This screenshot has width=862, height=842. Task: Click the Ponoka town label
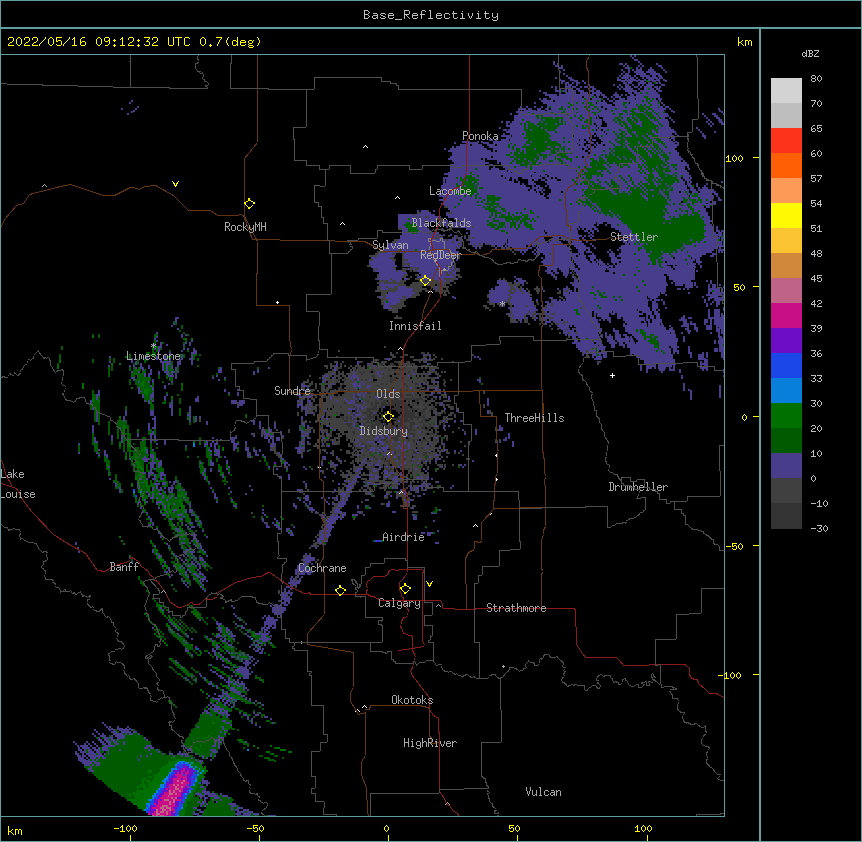480,136
